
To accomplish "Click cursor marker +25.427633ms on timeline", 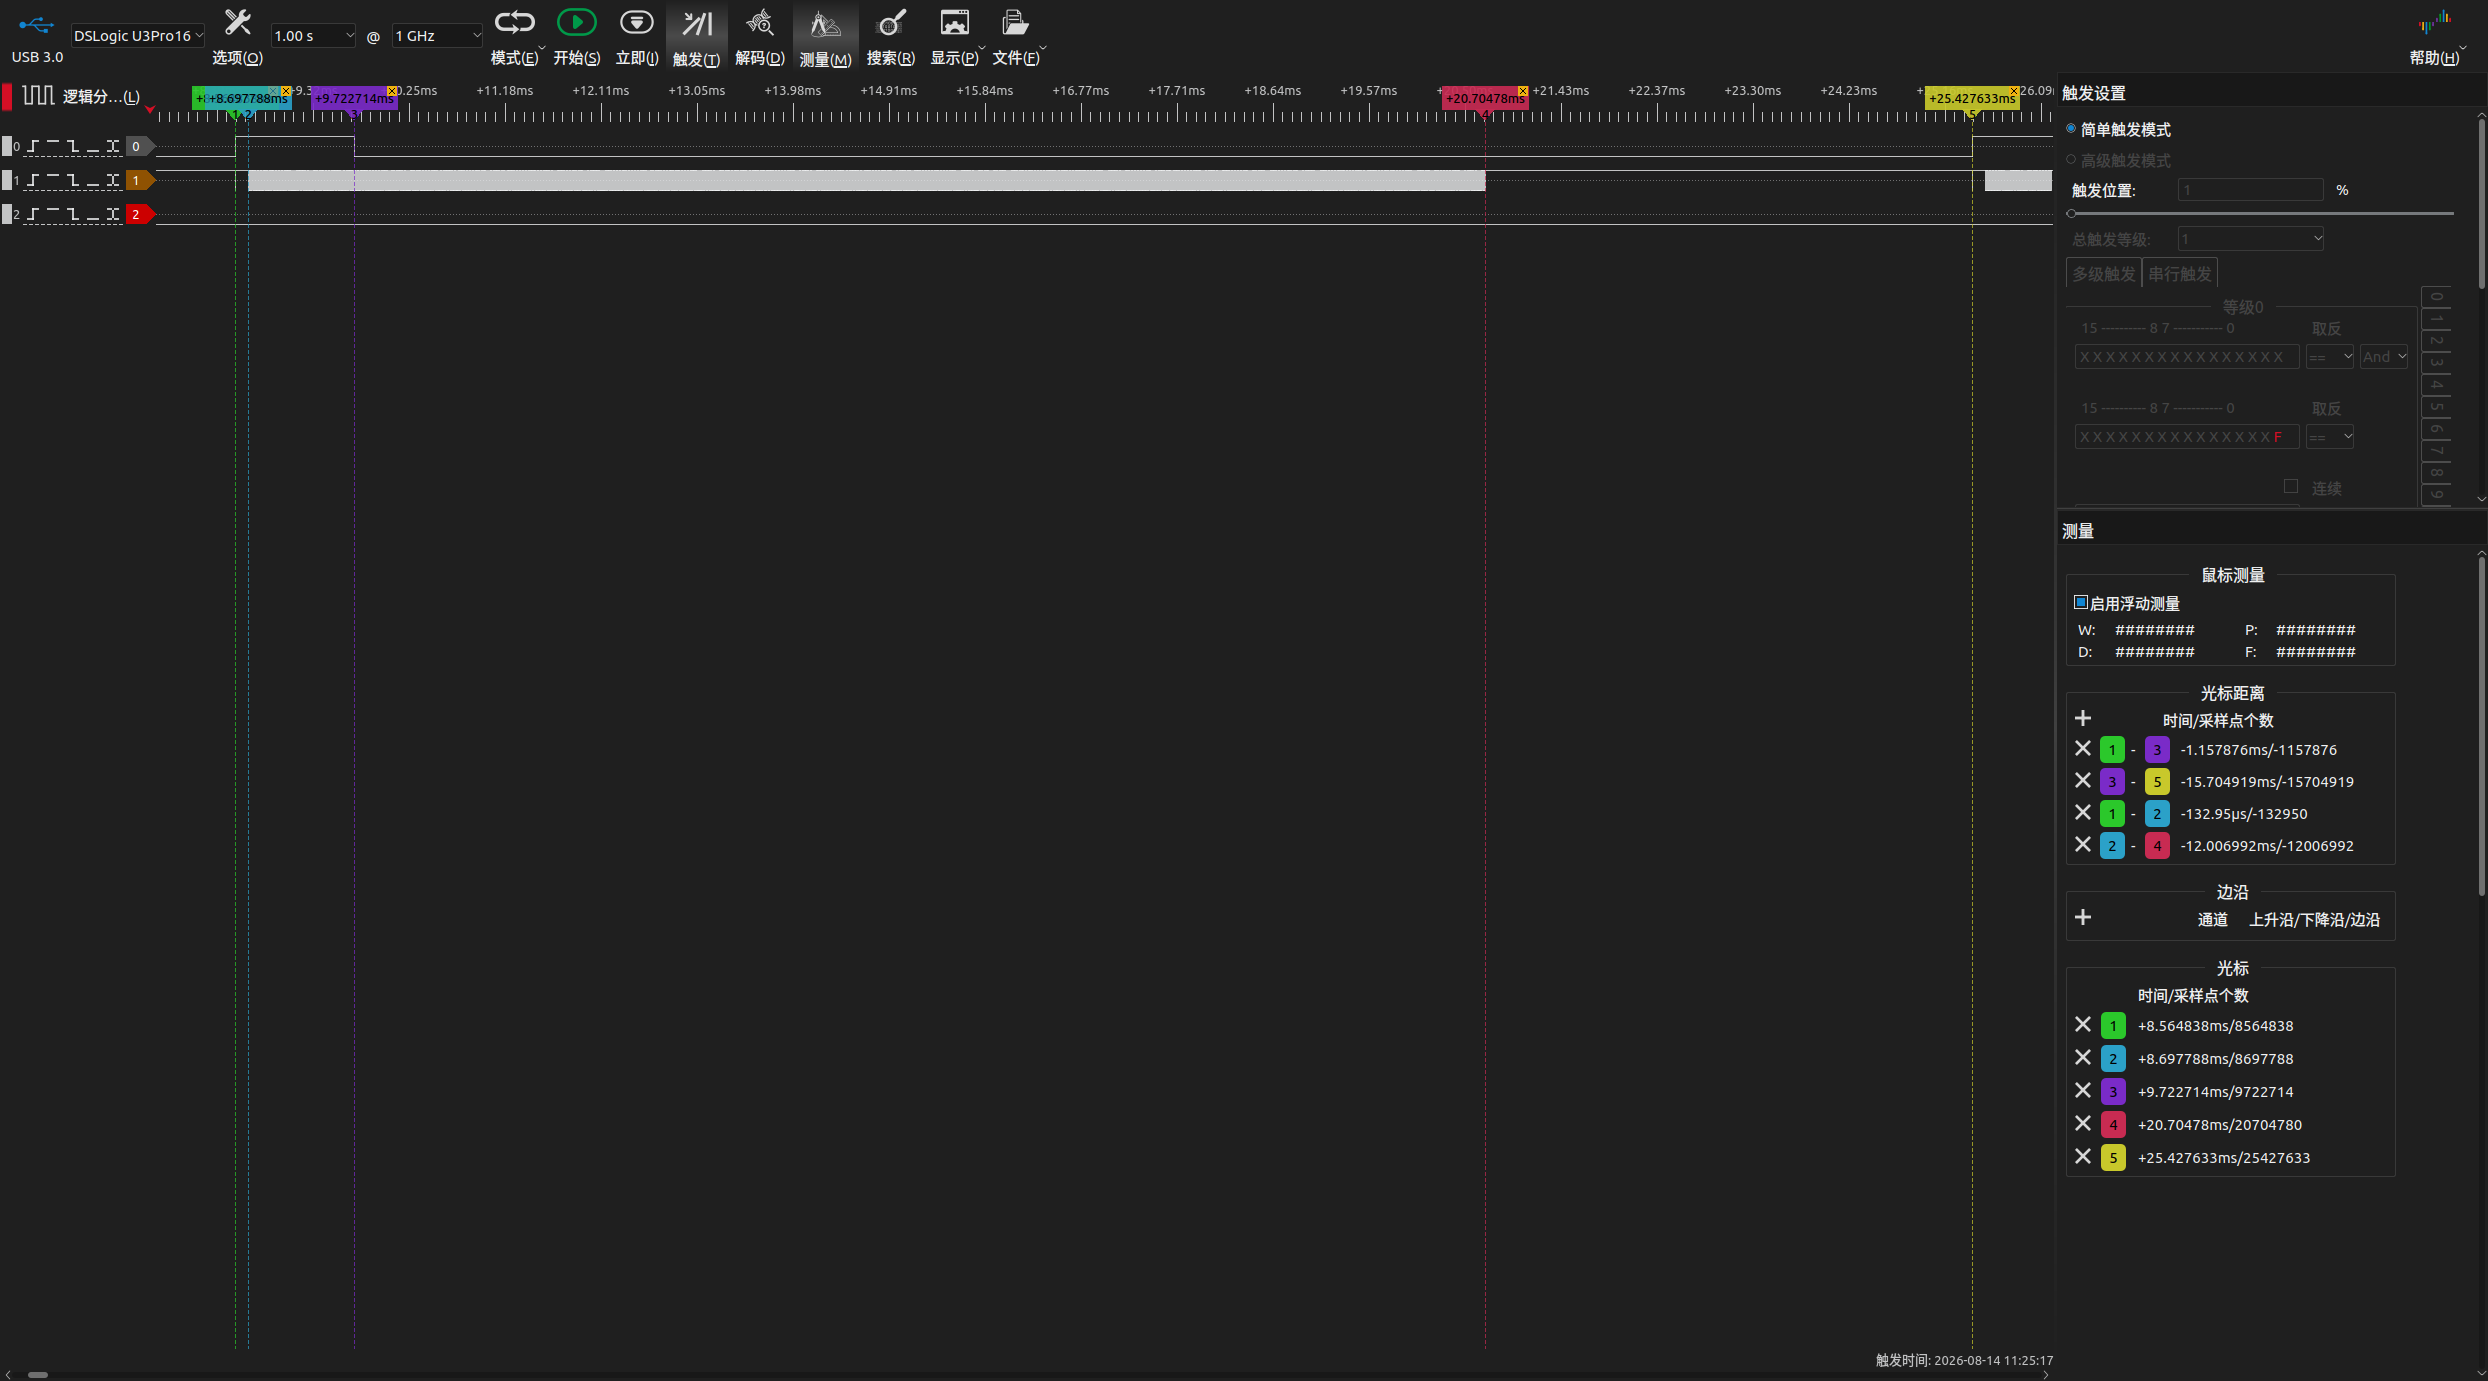I will tap(1972, 98).
